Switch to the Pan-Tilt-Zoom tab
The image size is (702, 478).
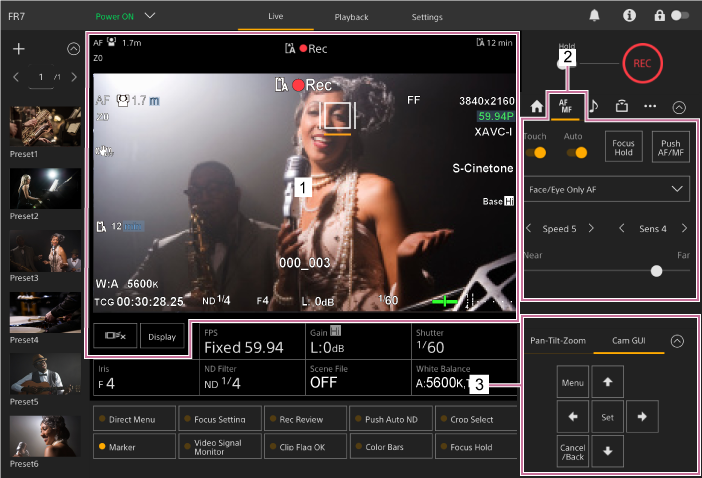coord(558,340)
